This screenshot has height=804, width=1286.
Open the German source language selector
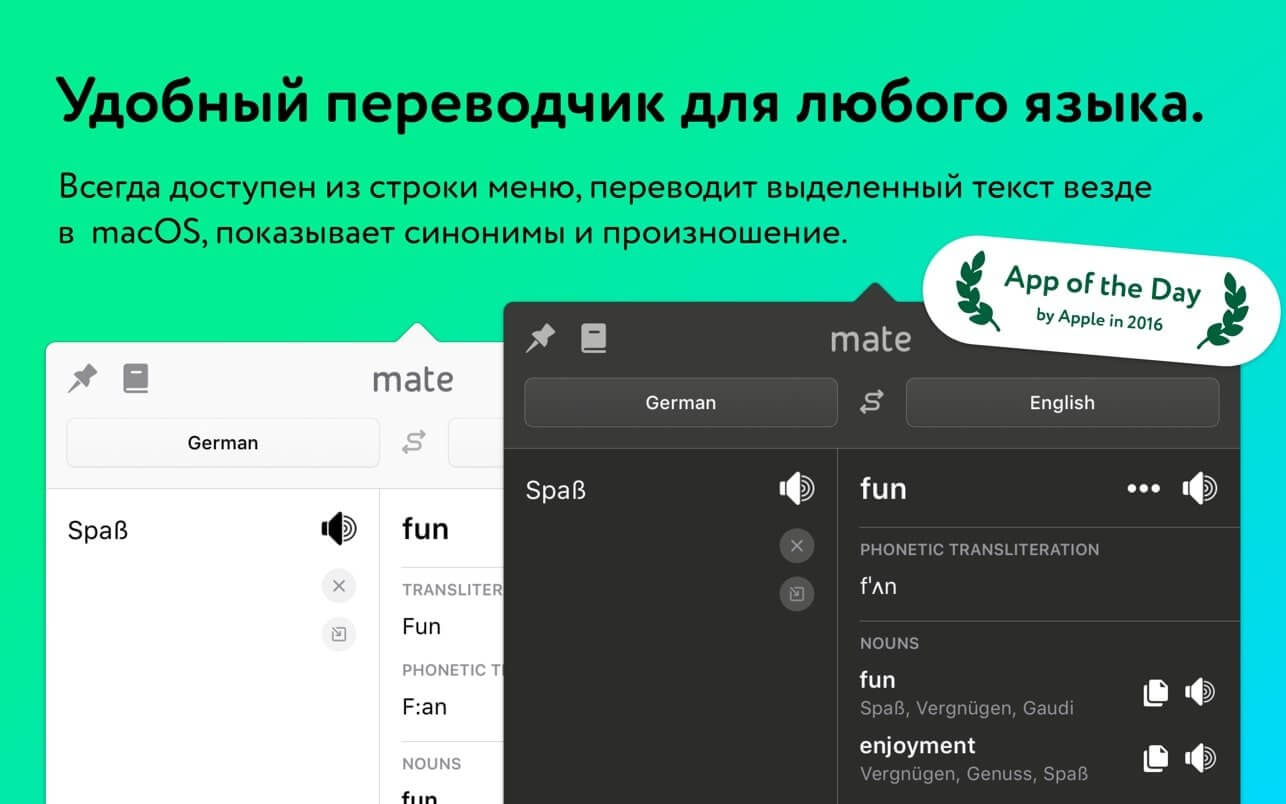[x=680, y=403]
